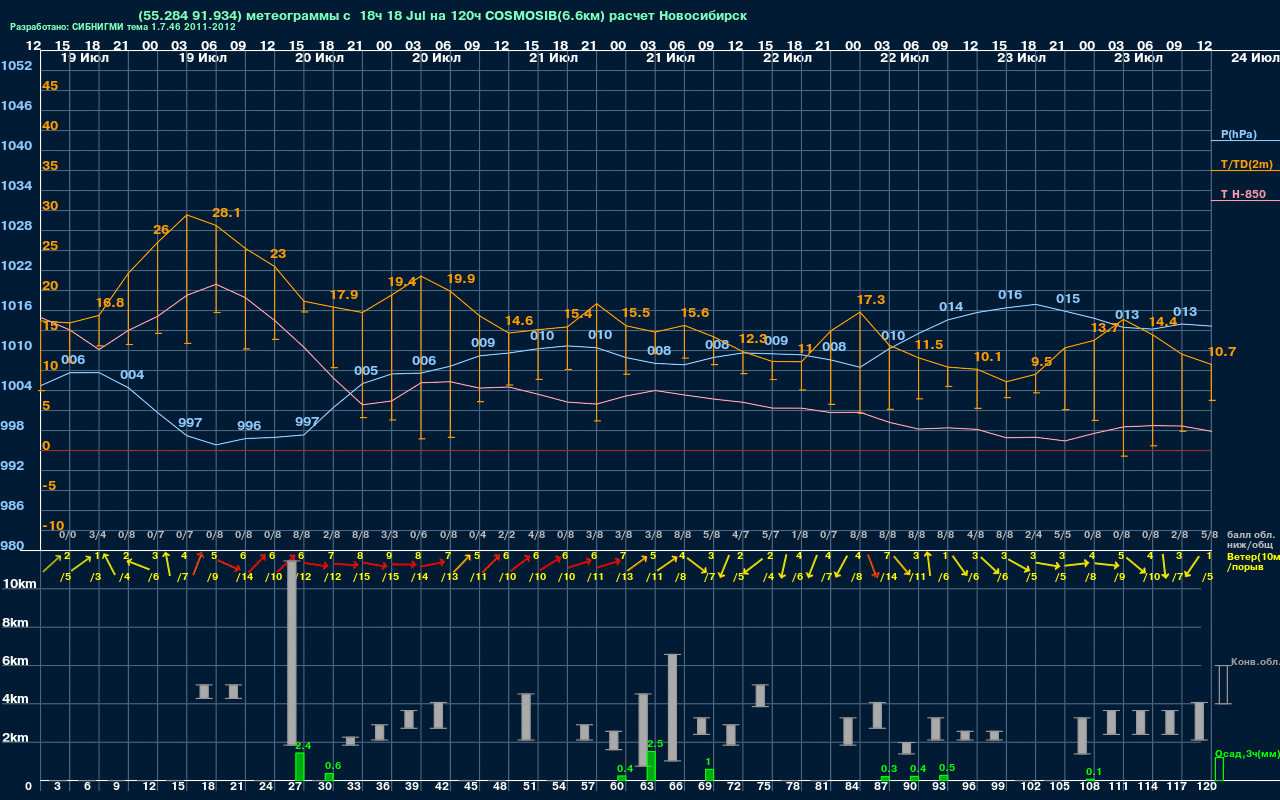Click the precipitation value 0.5 at hour 93
Screen dimensions: 1280x800
click(x=947, y=768)
